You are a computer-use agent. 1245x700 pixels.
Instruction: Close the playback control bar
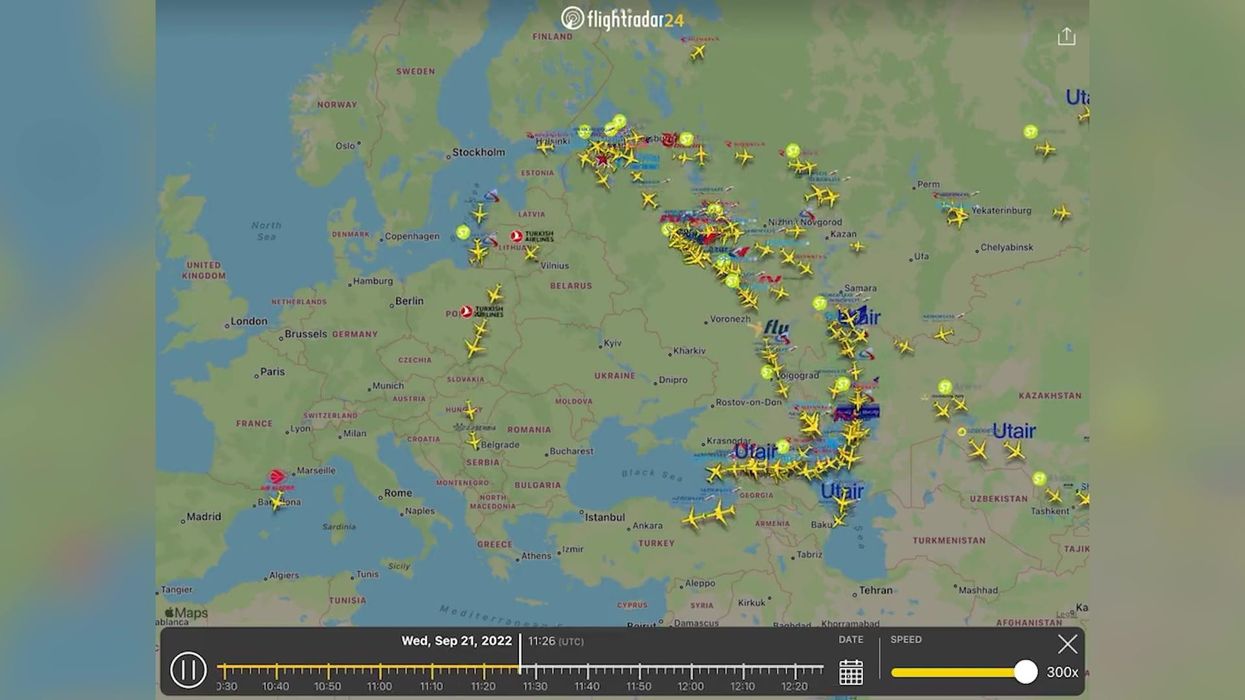(x=1067, y=644)
